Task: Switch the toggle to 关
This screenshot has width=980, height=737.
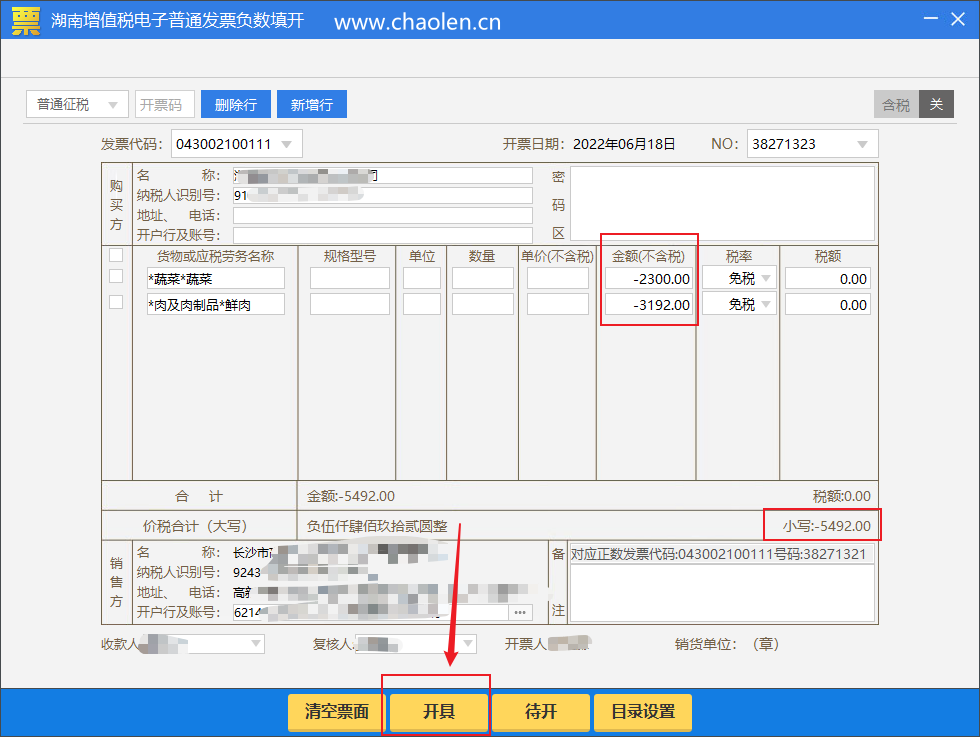Action: point(936,104)
